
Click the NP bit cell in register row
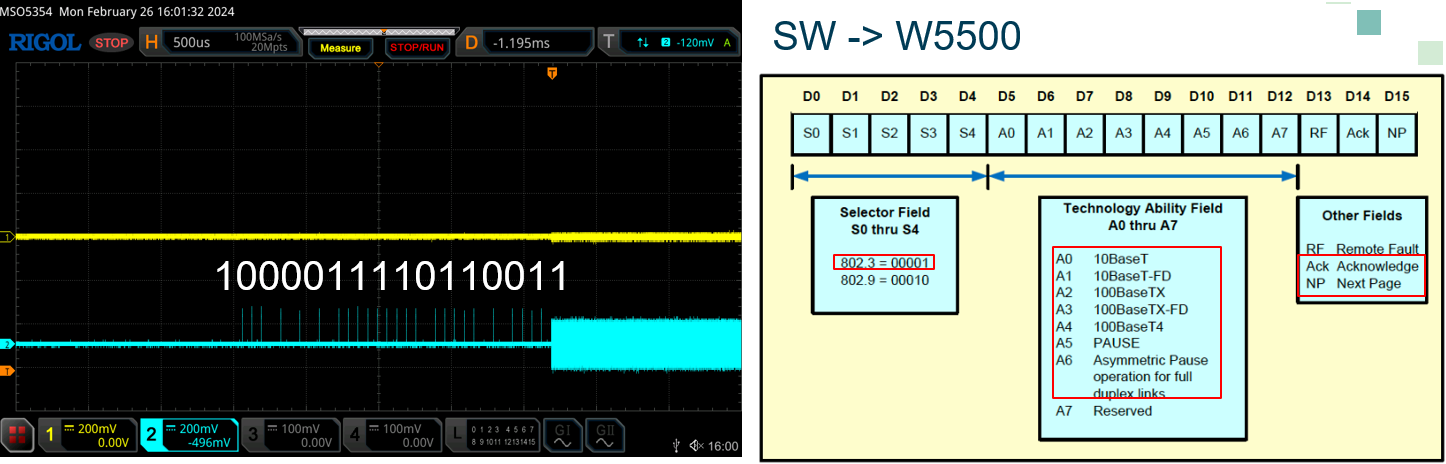pos(1396,134)
